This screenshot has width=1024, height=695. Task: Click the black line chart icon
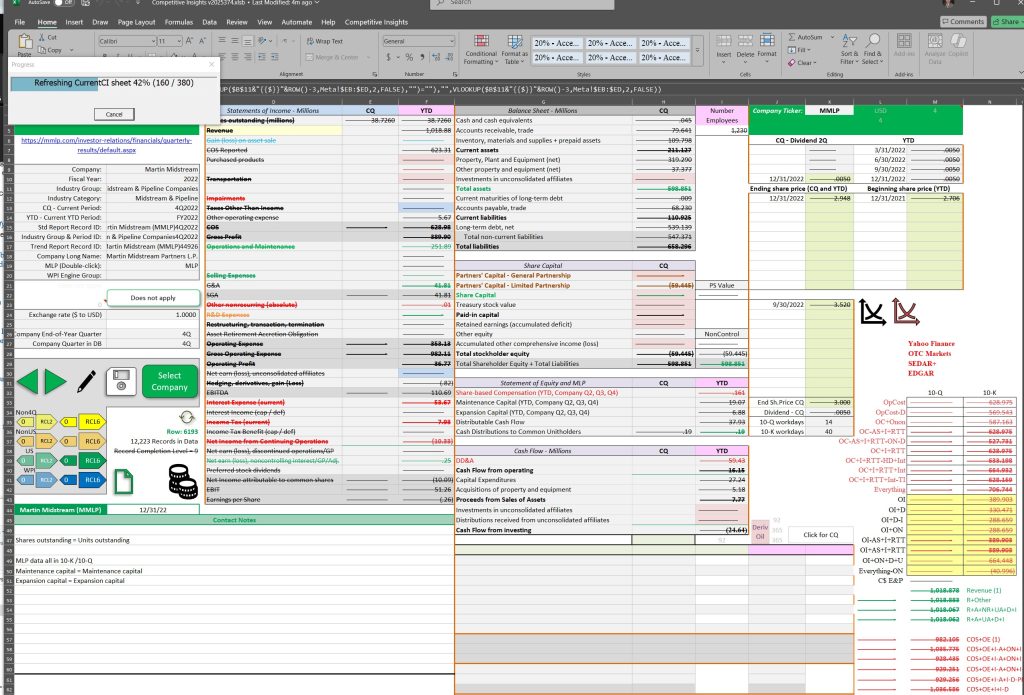pyautogui.click(x=872, y=312)
